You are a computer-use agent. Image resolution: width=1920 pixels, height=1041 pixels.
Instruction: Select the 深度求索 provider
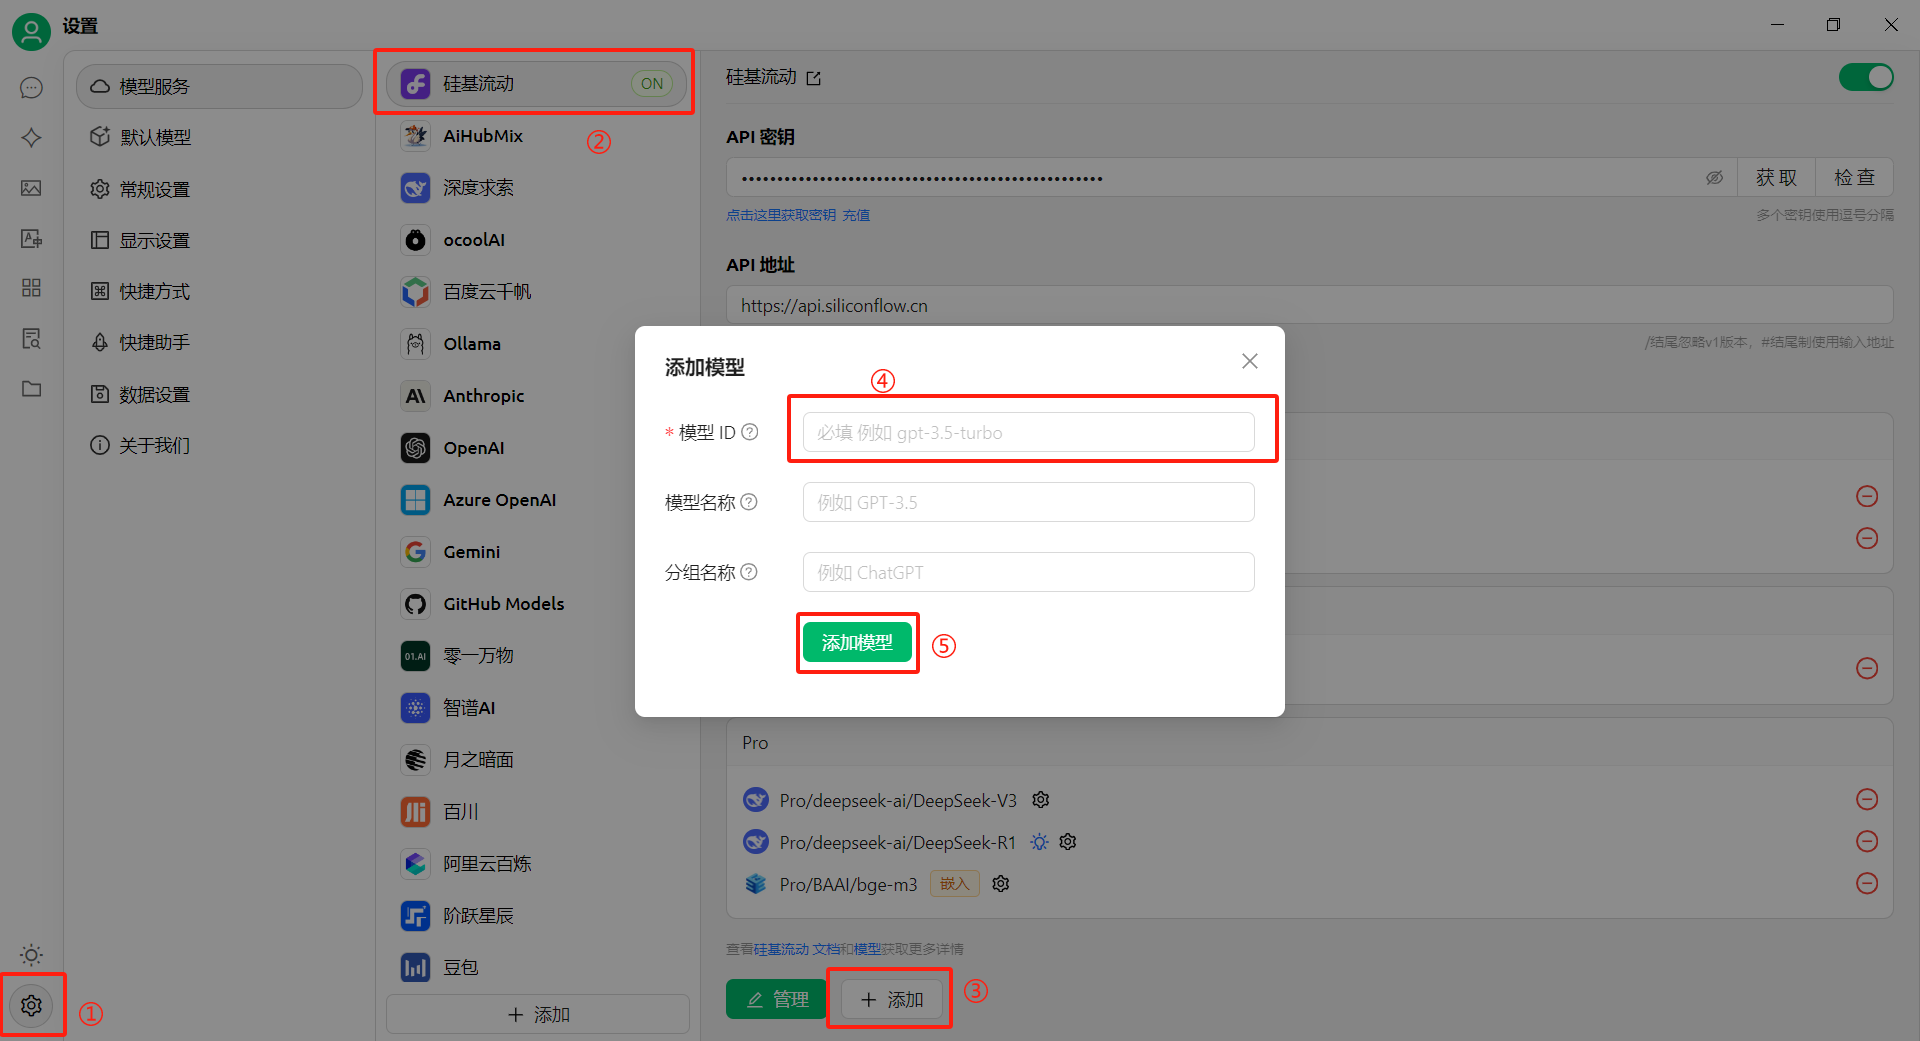537,188
